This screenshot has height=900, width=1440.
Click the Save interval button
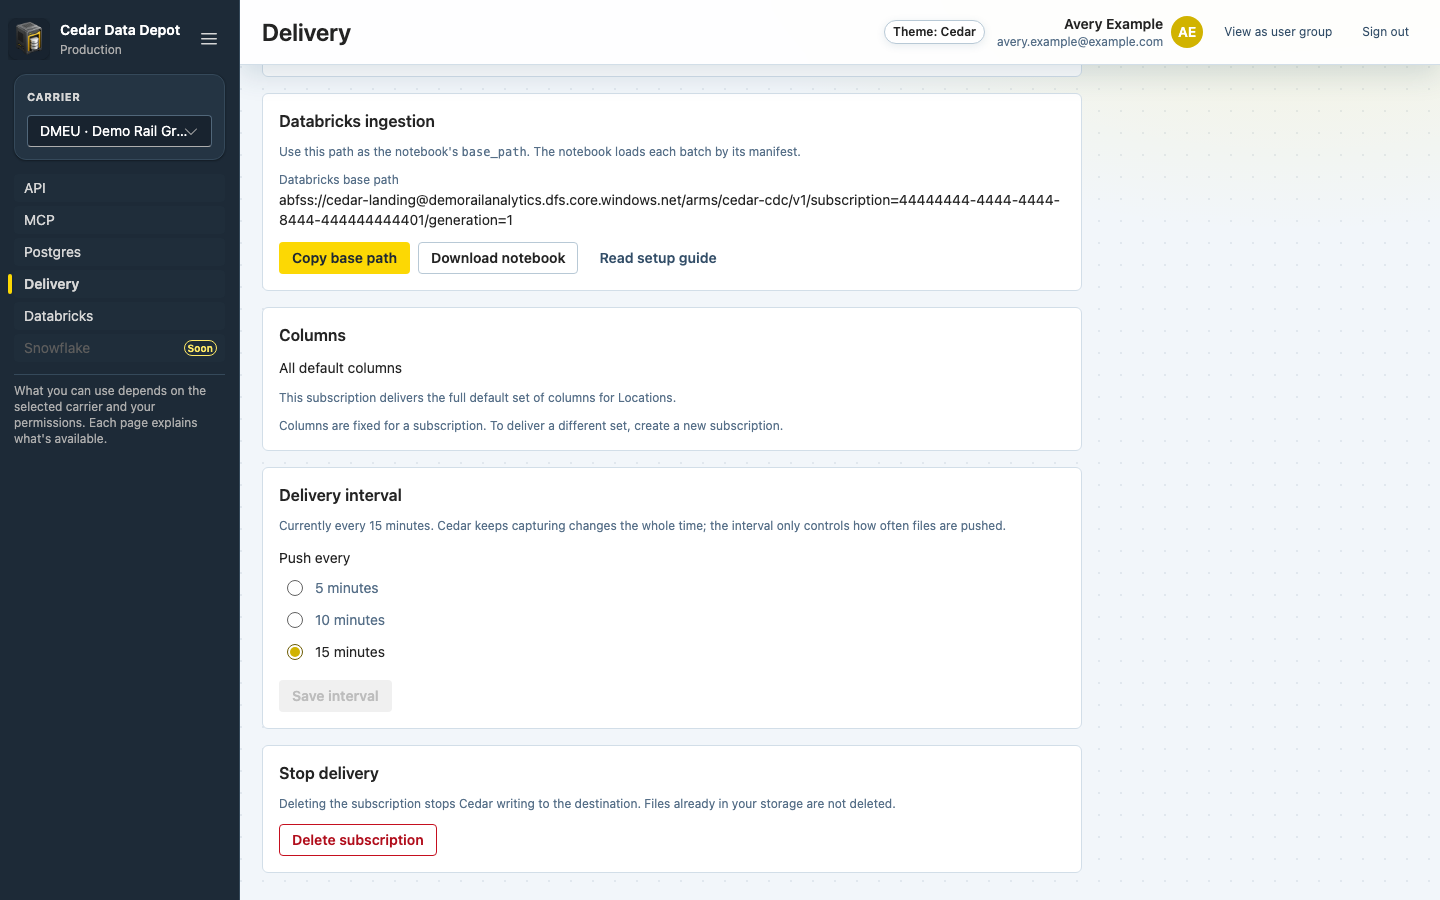(x=335, y=696)
